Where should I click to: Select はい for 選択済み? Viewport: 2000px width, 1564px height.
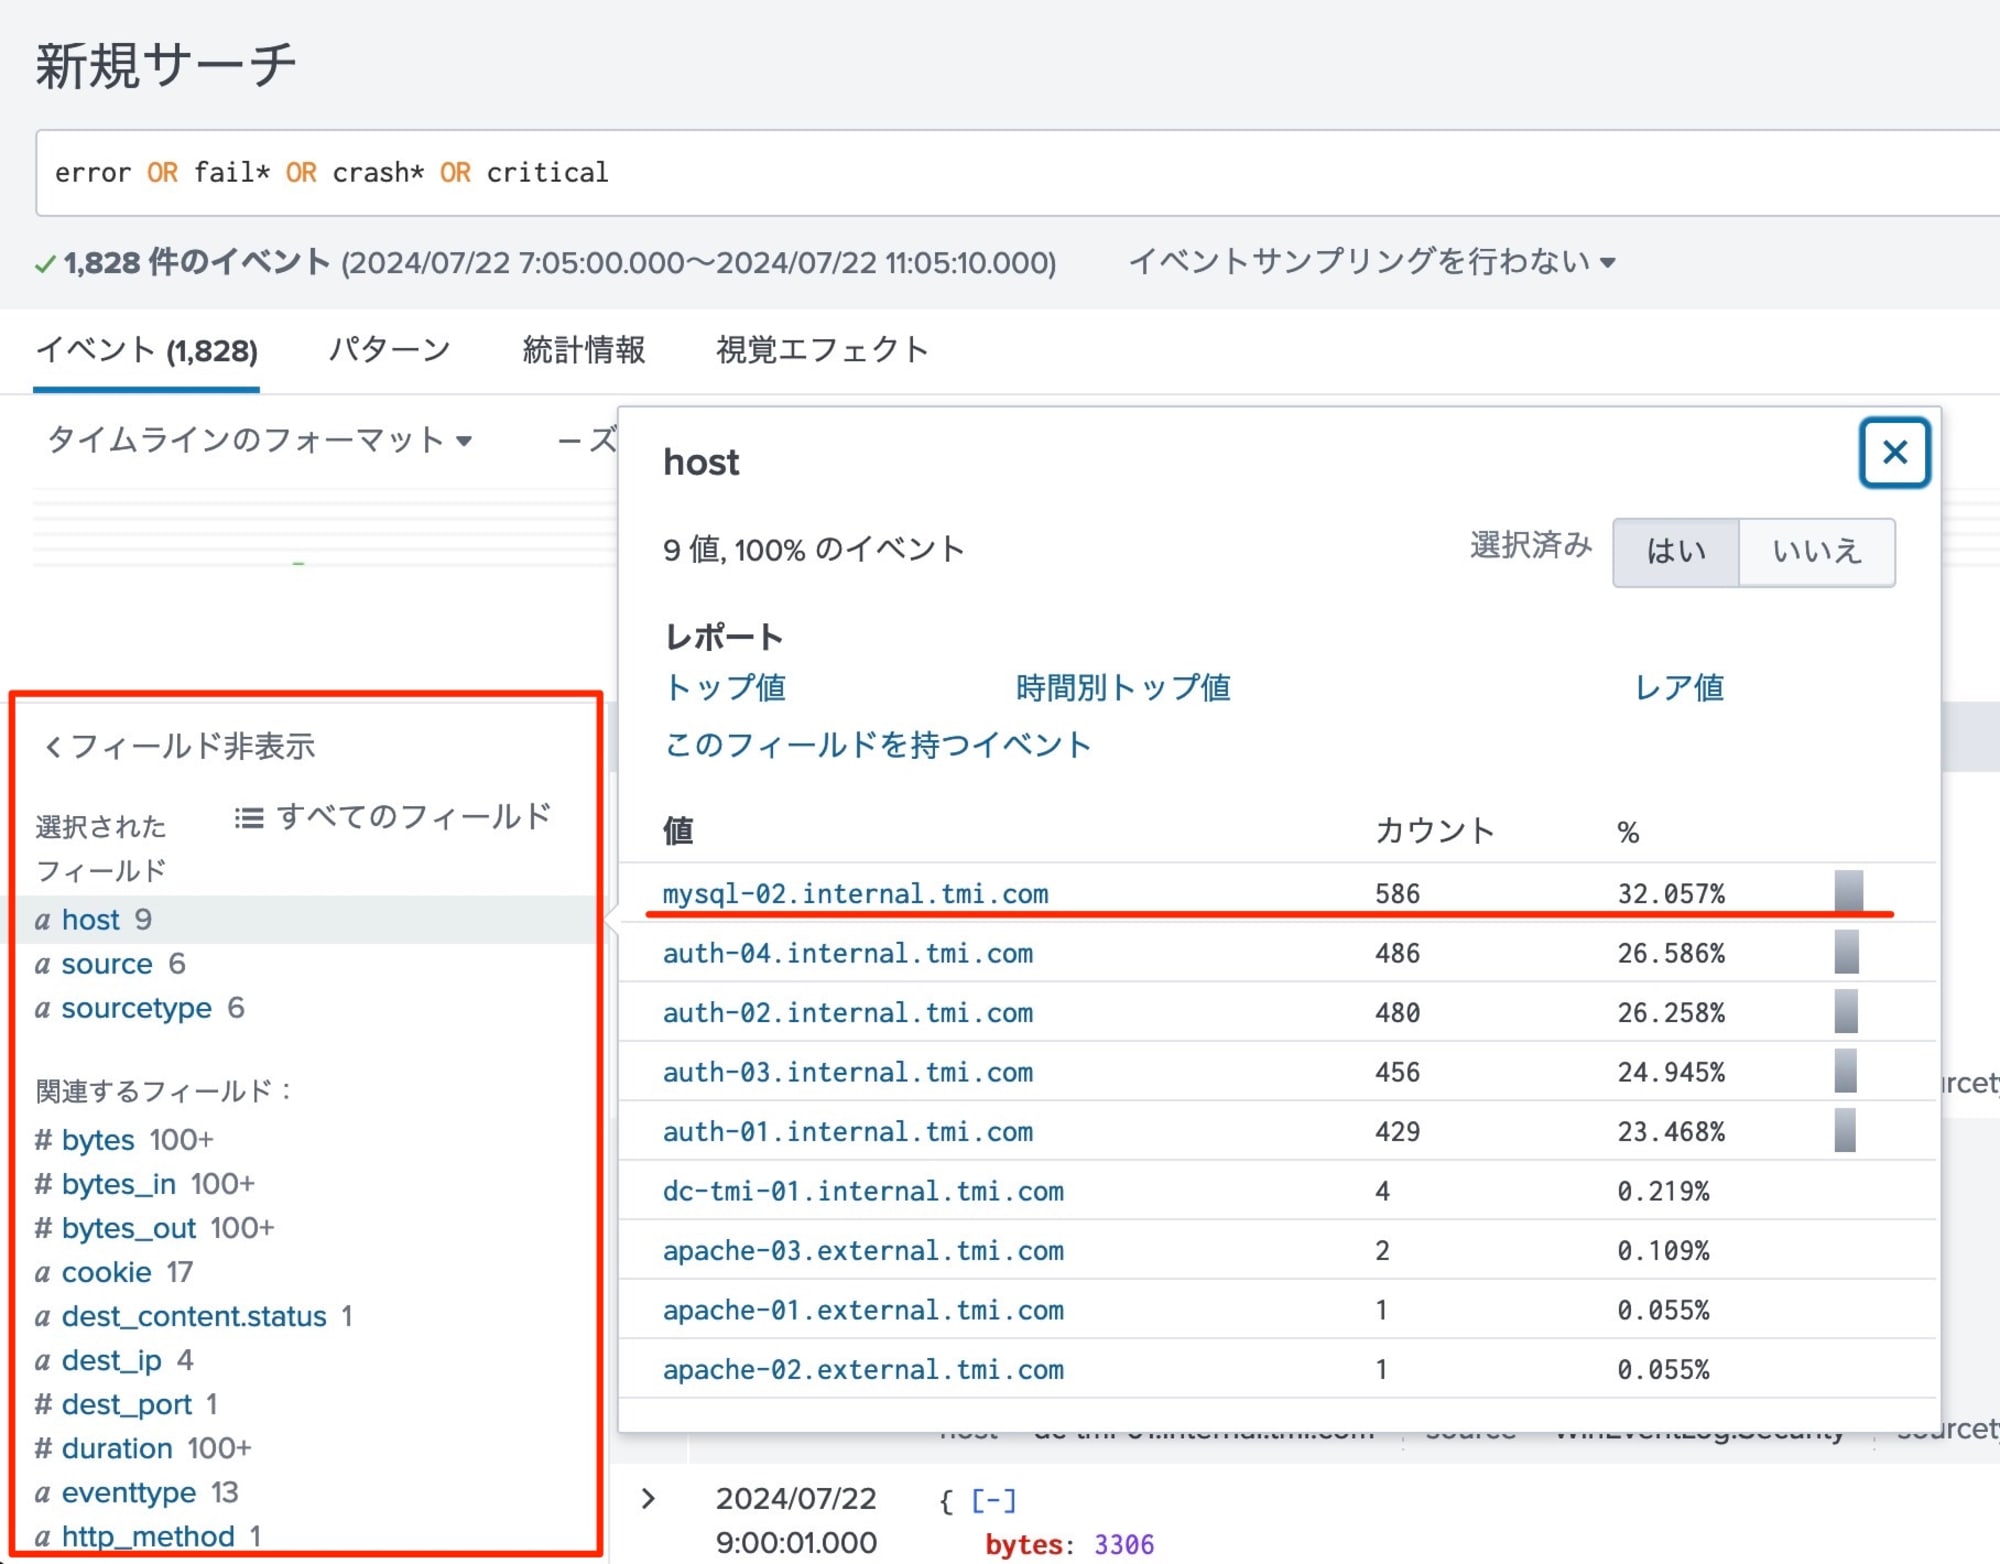coord(1676,551)
